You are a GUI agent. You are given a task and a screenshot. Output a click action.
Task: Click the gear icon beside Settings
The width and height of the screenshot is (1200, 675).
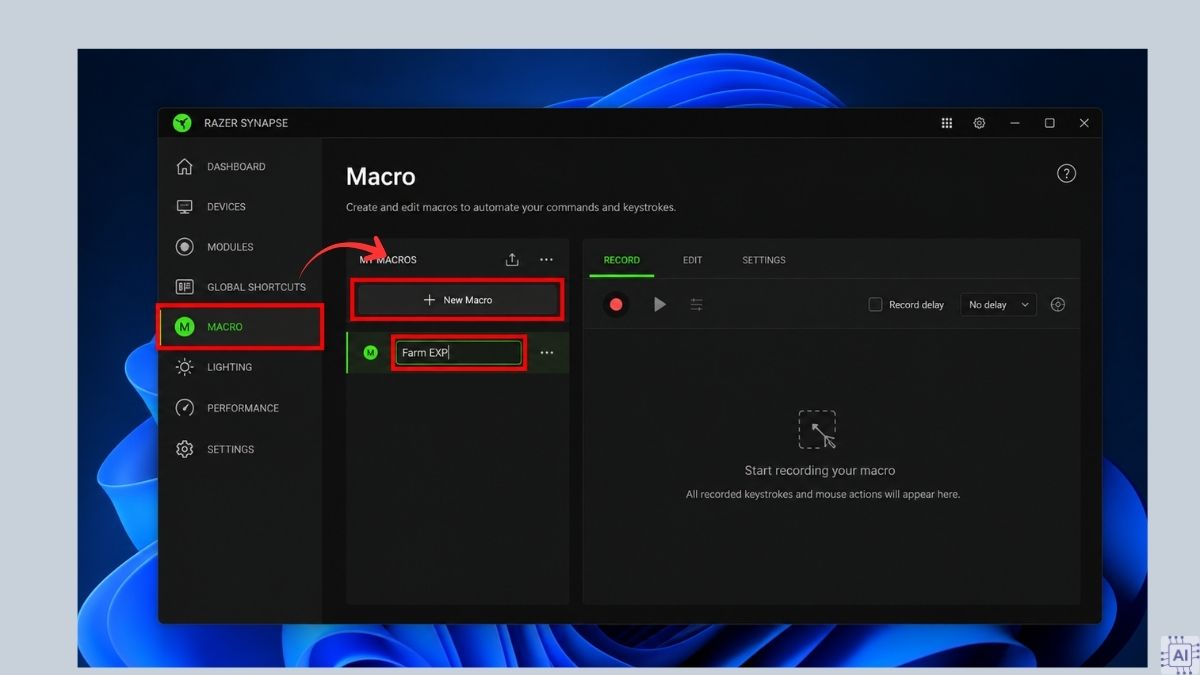[184, 449]
